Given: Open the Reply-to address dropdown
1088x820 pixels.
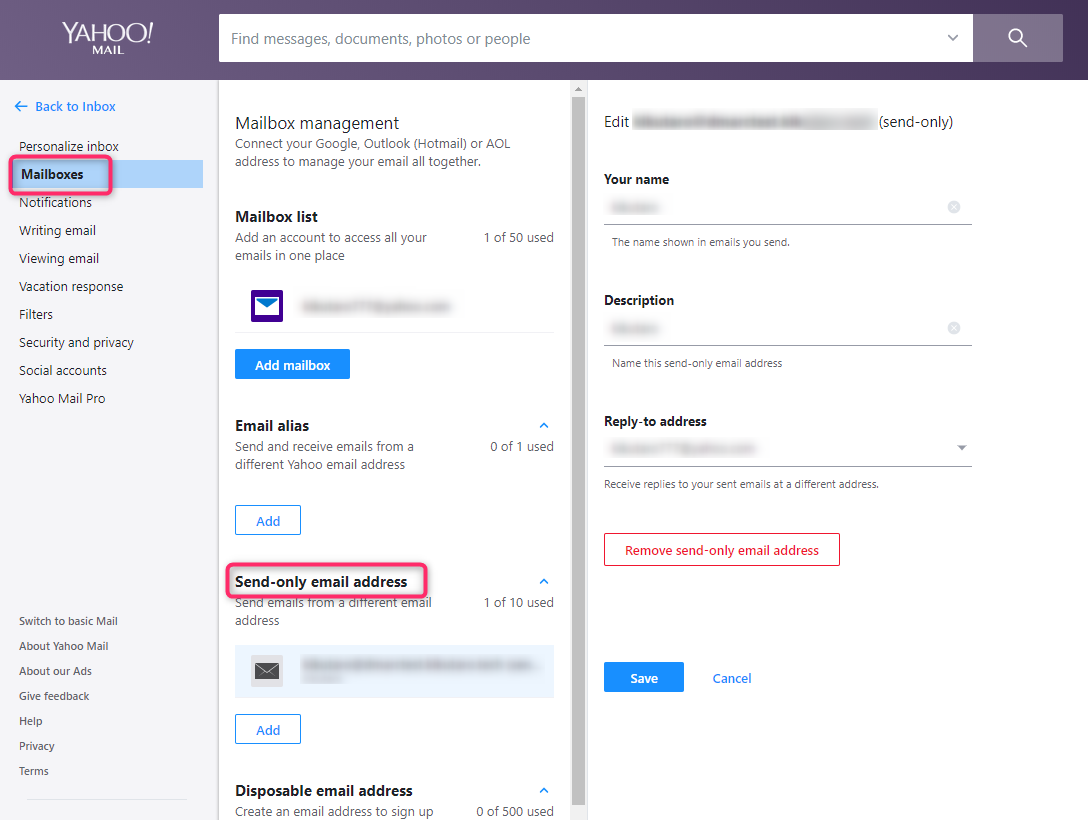Looking at the screenshot, I should pyautogui.click(x=788, y=448).
